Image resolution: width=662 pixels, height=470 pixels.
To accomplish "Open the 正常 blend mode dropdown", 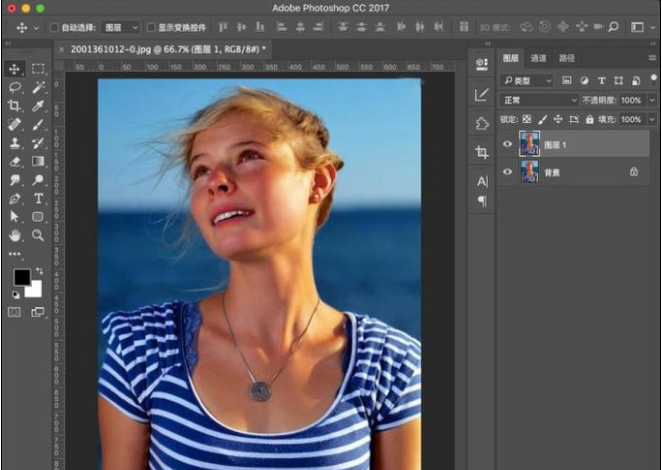I will (x=539, y=101).
